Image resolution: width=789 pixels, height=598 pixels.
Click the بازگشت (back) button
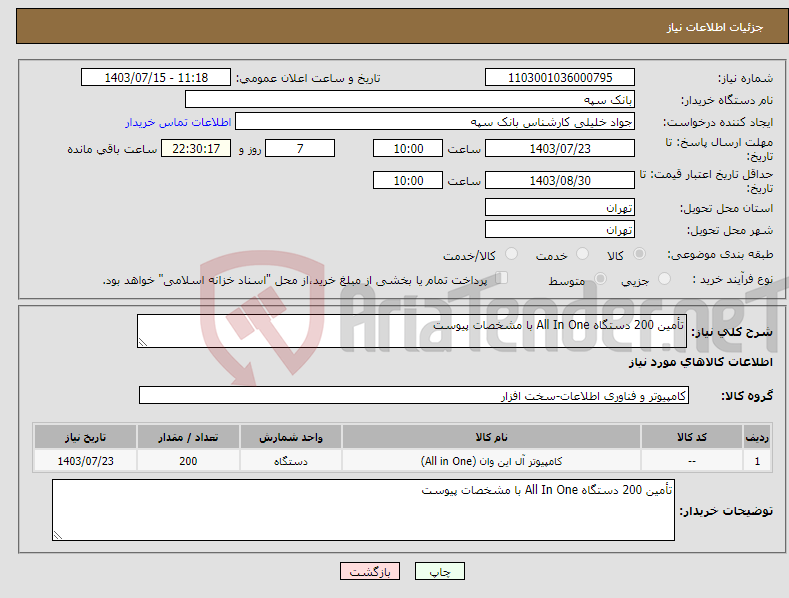click(370, 571)
